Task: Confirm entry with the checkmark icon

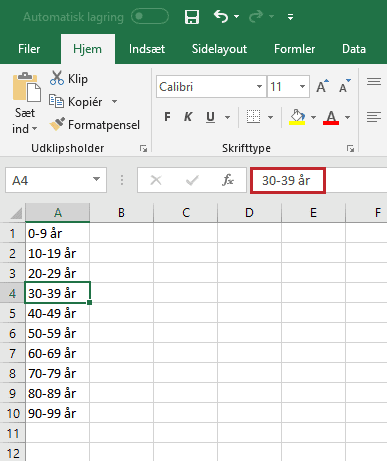Action: [x=192, y=180]
